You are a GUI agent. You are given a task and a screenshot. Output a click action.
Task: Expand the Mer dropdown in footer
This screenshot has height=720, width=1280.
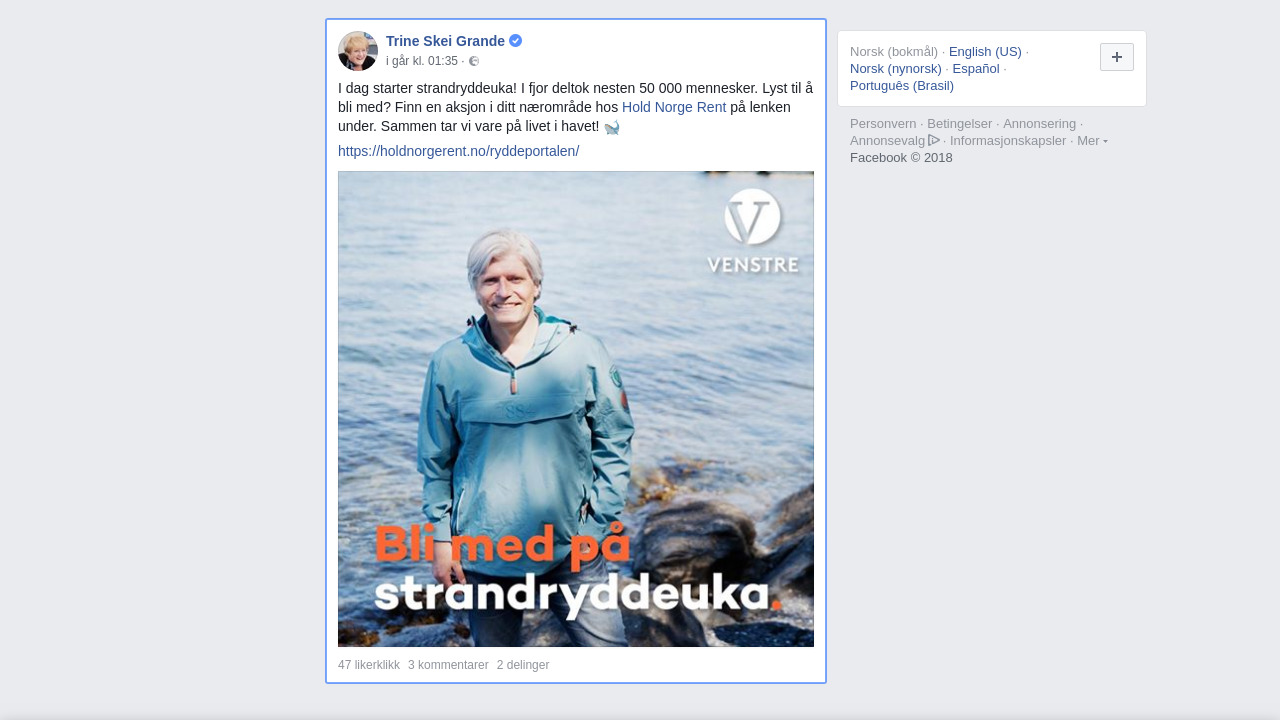1092,140
